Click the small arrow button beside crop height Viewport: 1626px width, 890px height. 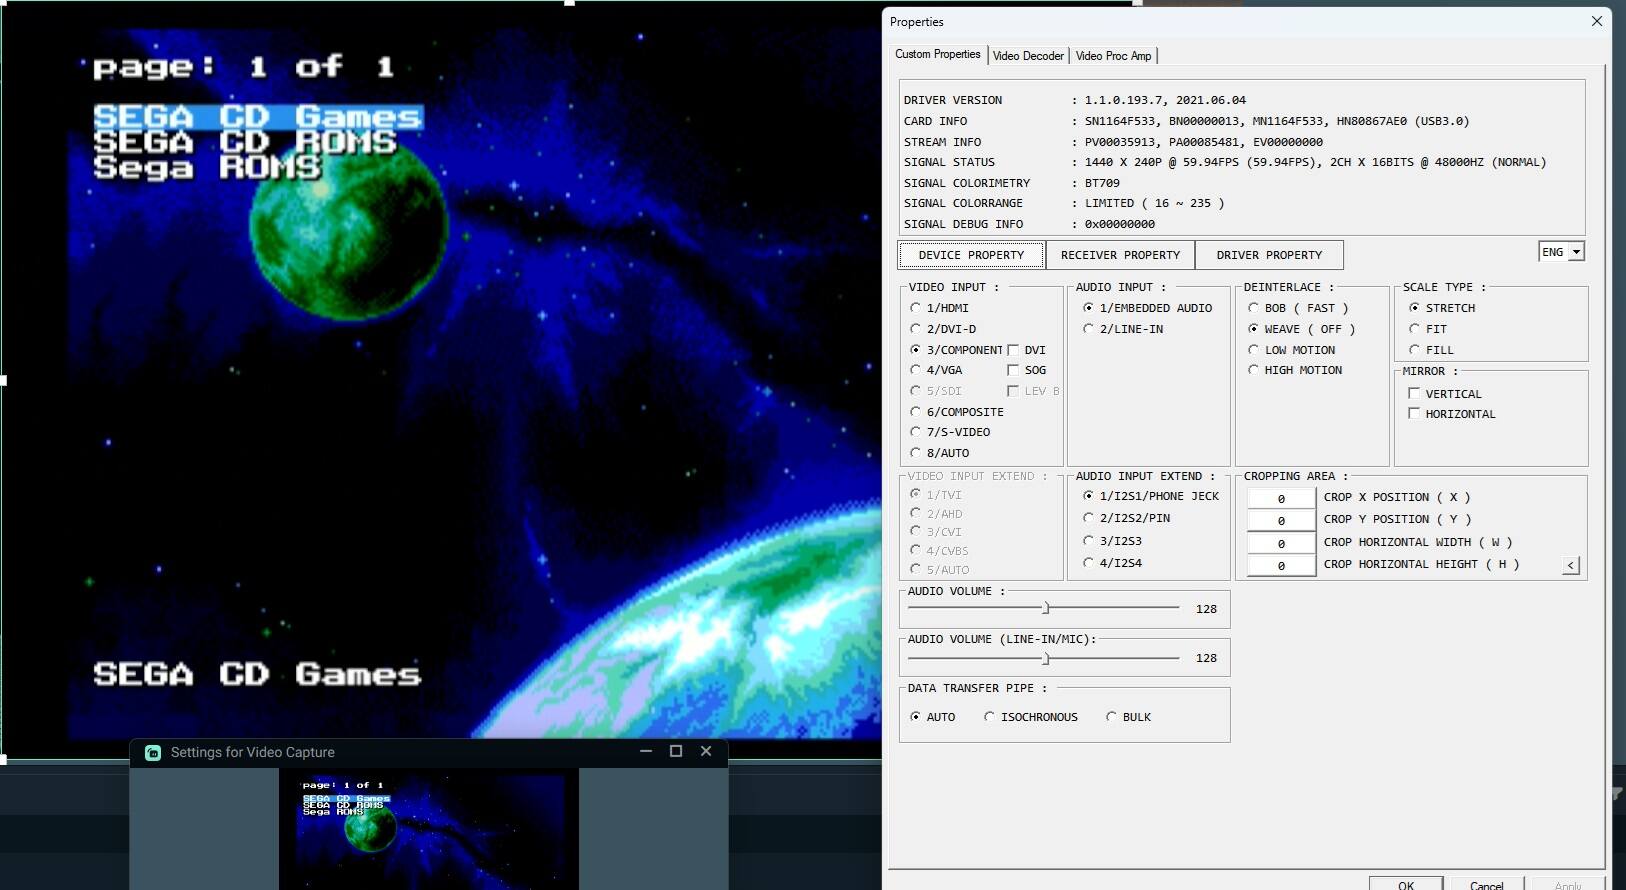(1571, 566)
